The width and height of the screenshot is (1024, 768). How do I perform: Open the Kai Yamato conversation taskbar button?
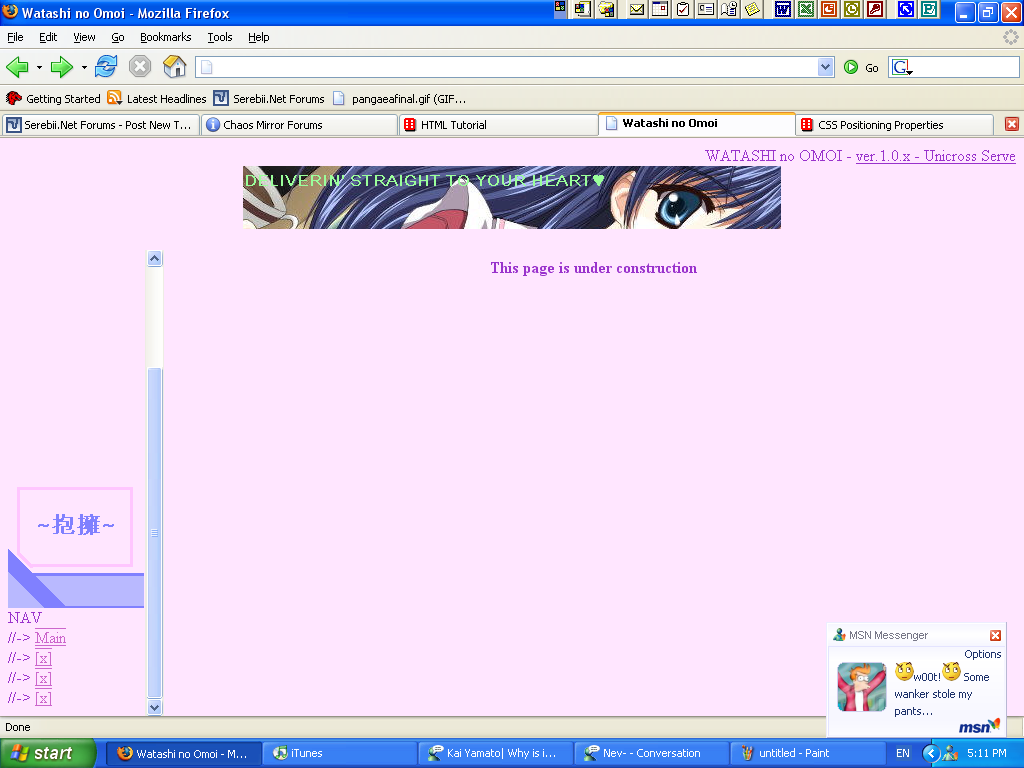point(495,753)
